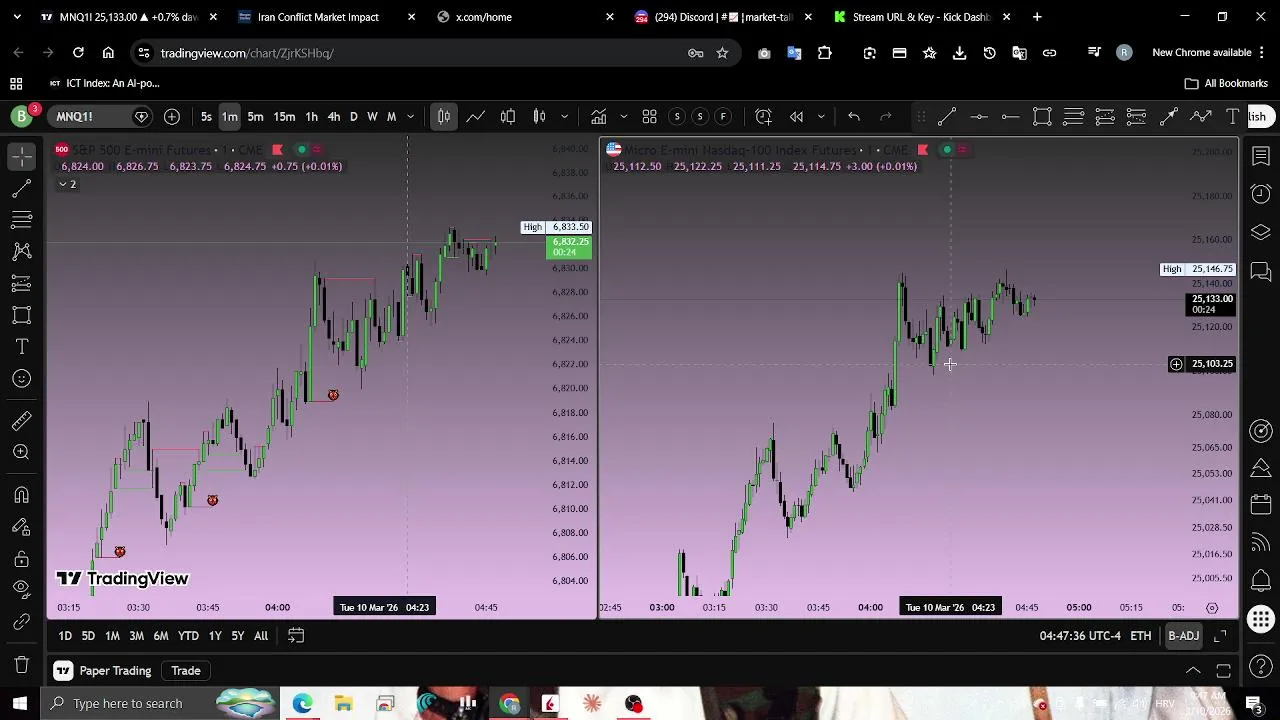
Task: Open object tree layers icon
Action: click(x=1261, y=232)
